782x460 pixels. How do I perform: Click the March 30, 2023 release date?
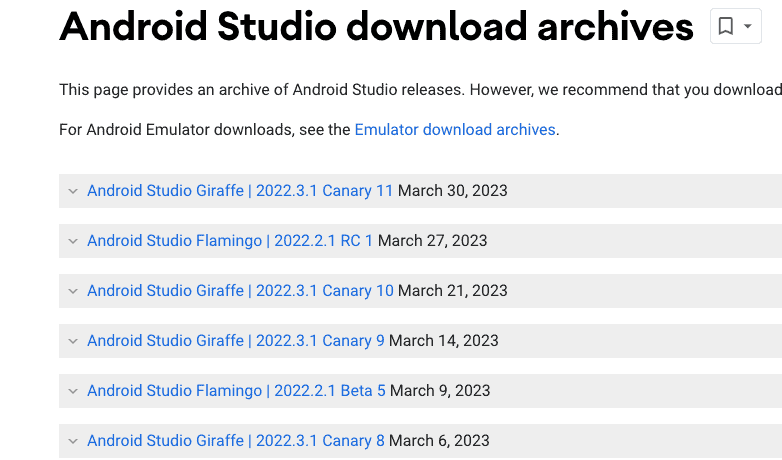click(x=453, y=191)
